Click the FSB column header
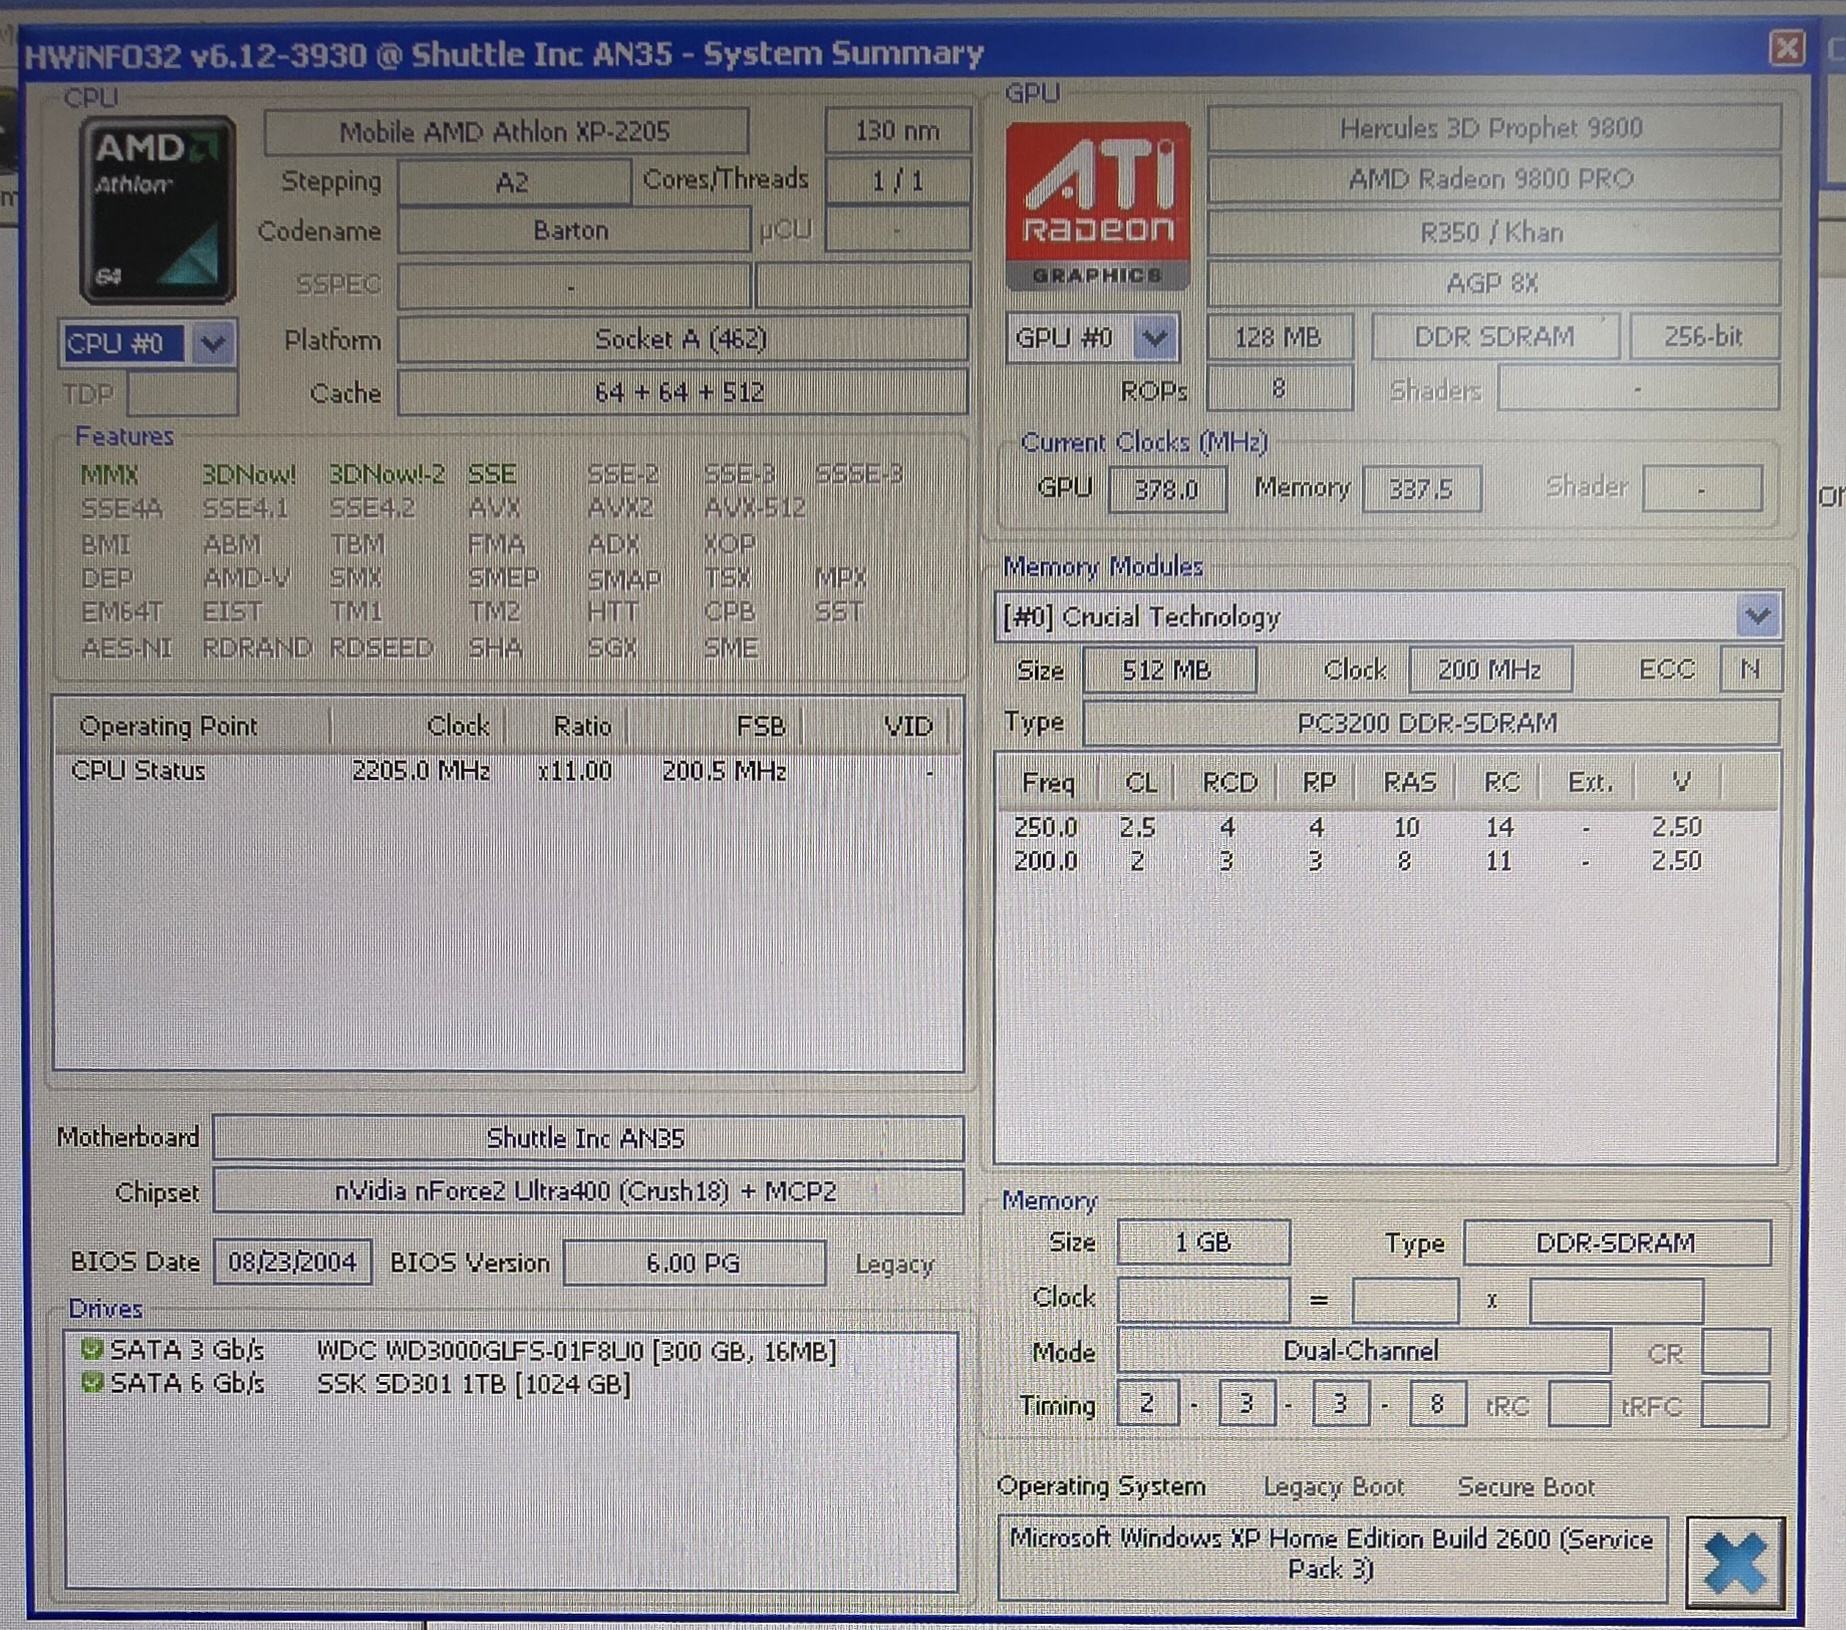1846x1630 pixels. [x=715, y=725]
